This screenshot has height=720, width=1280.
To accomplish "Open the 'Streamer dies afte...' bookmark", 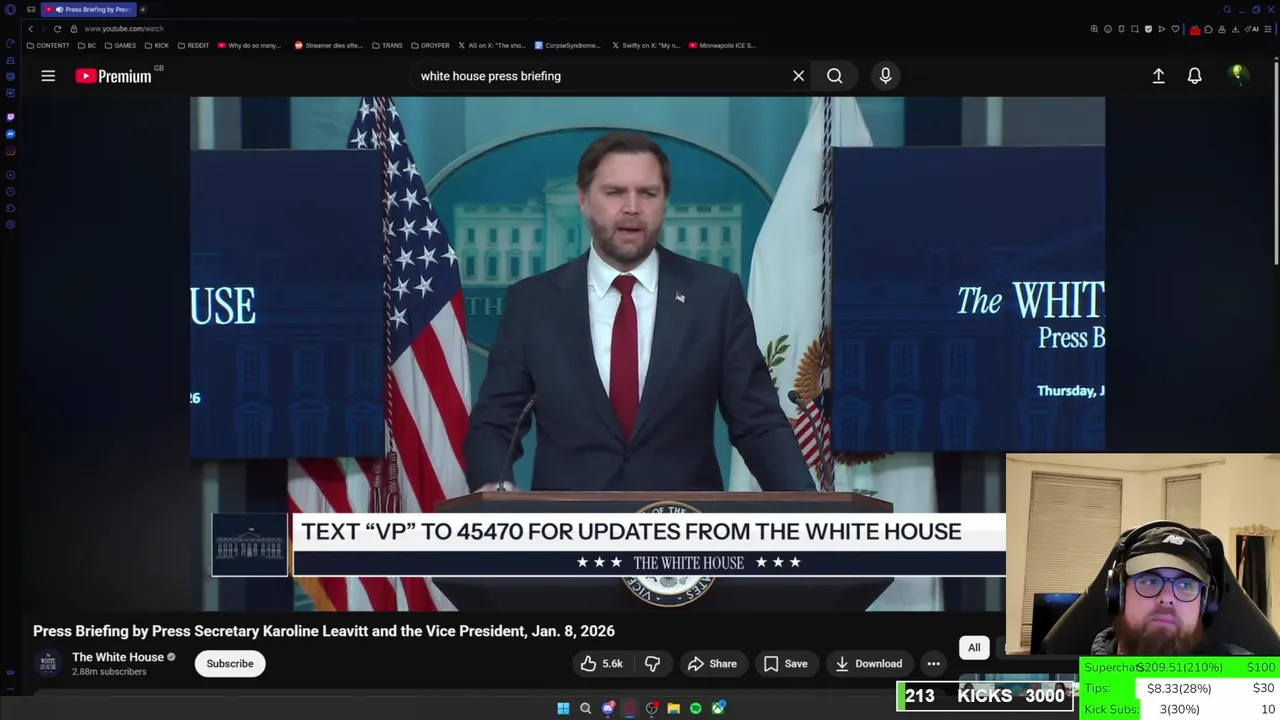I will pyautogui.click(x=328, y=45).
